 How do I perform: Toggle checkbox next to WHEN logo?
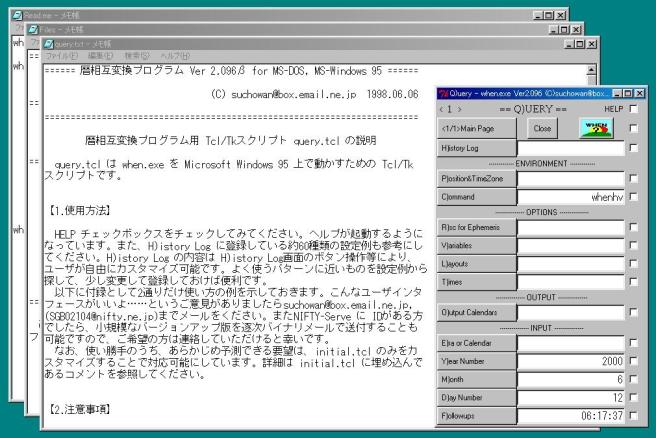(633, 128)
